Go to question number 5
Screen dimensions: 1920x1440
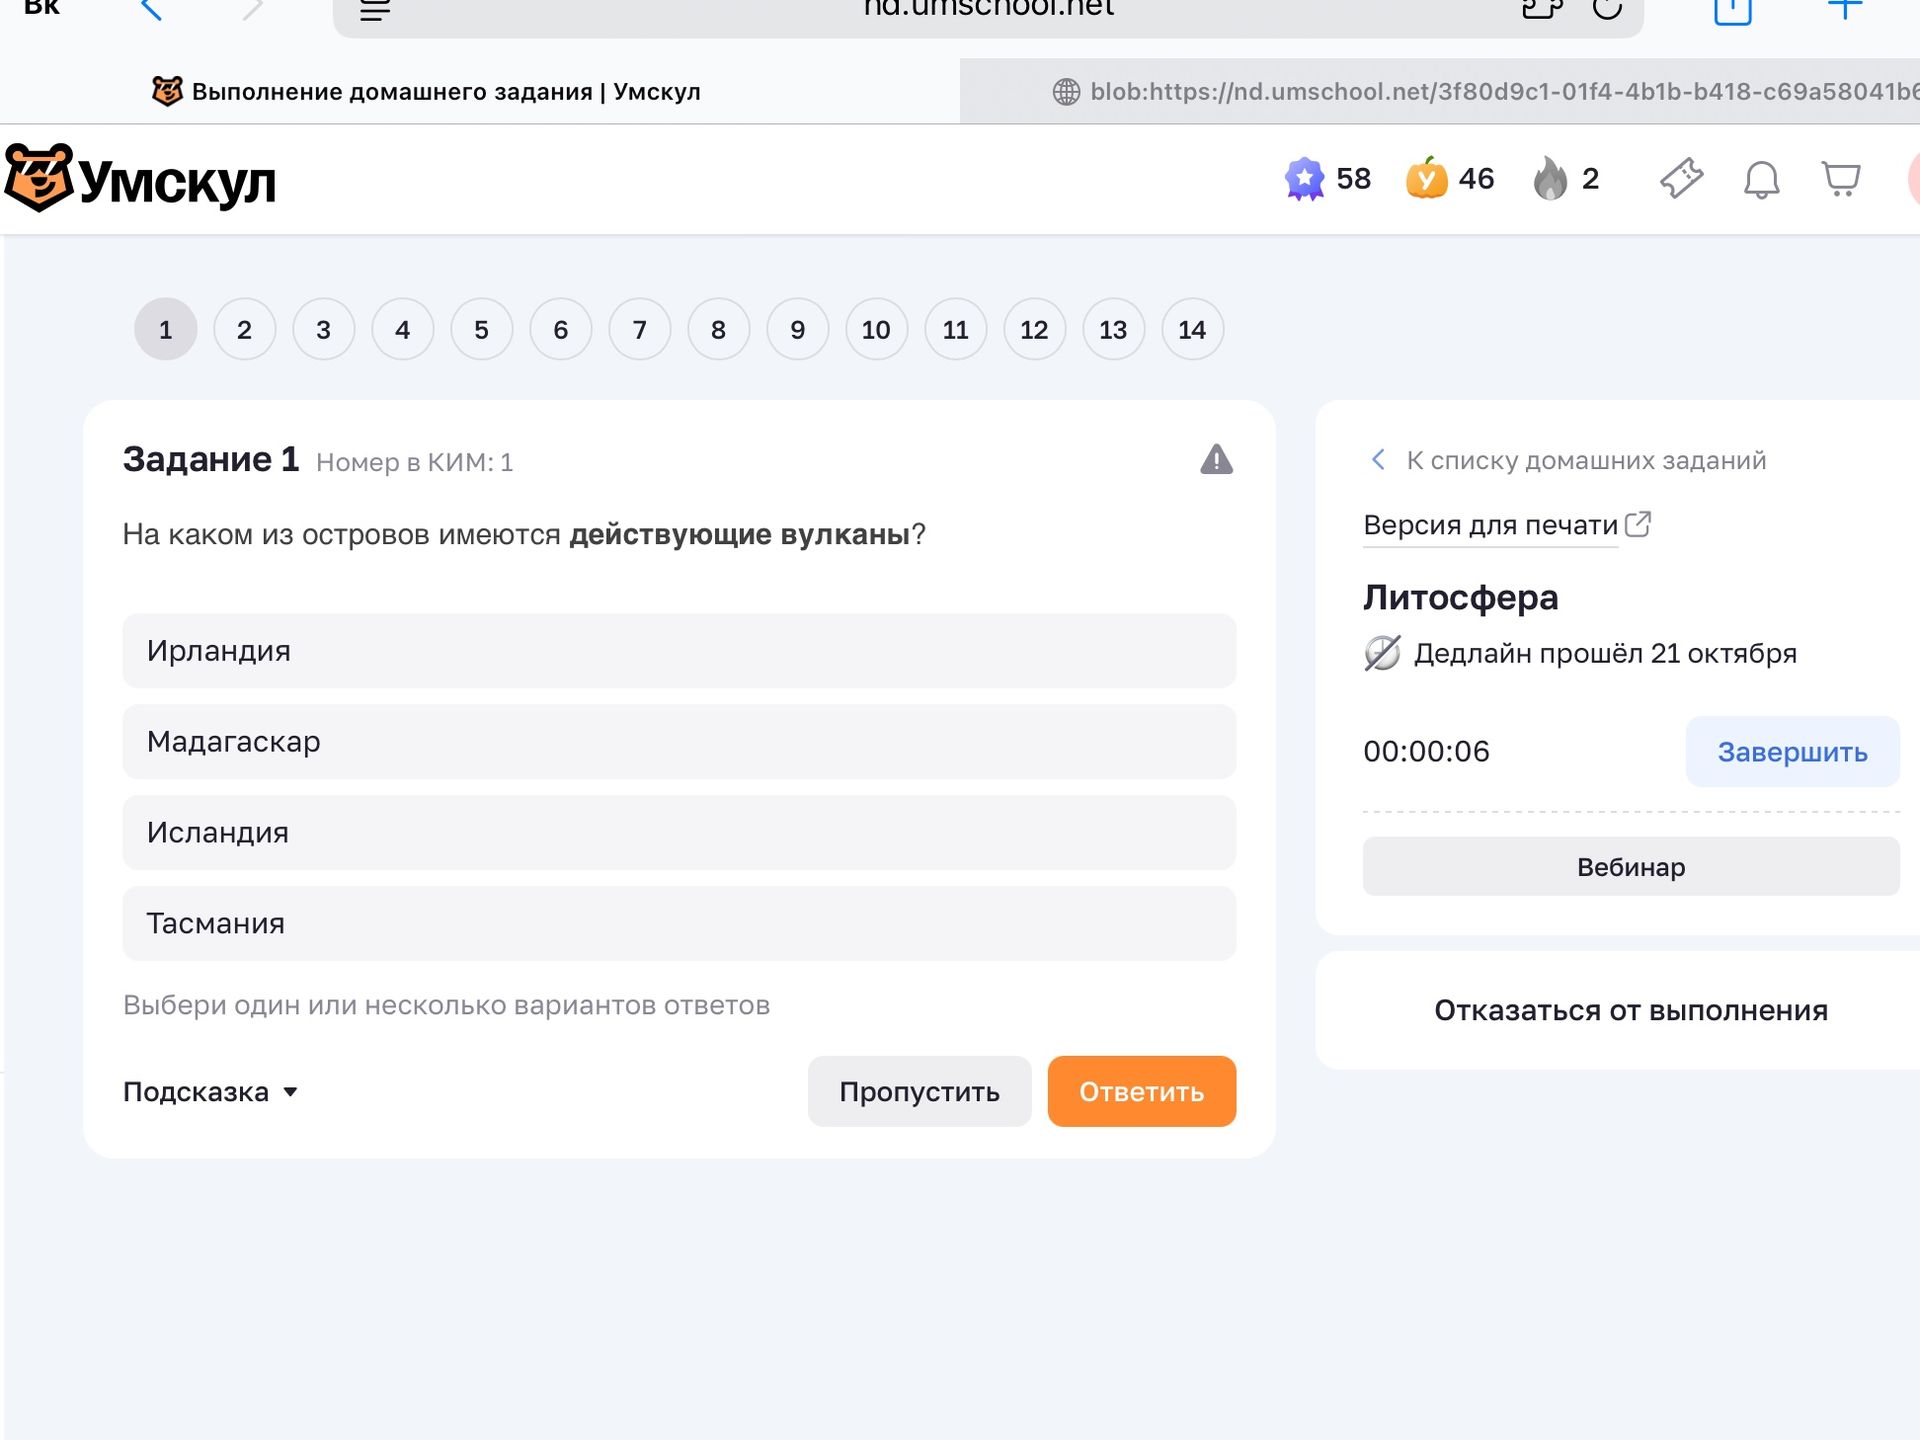point(481,329)
